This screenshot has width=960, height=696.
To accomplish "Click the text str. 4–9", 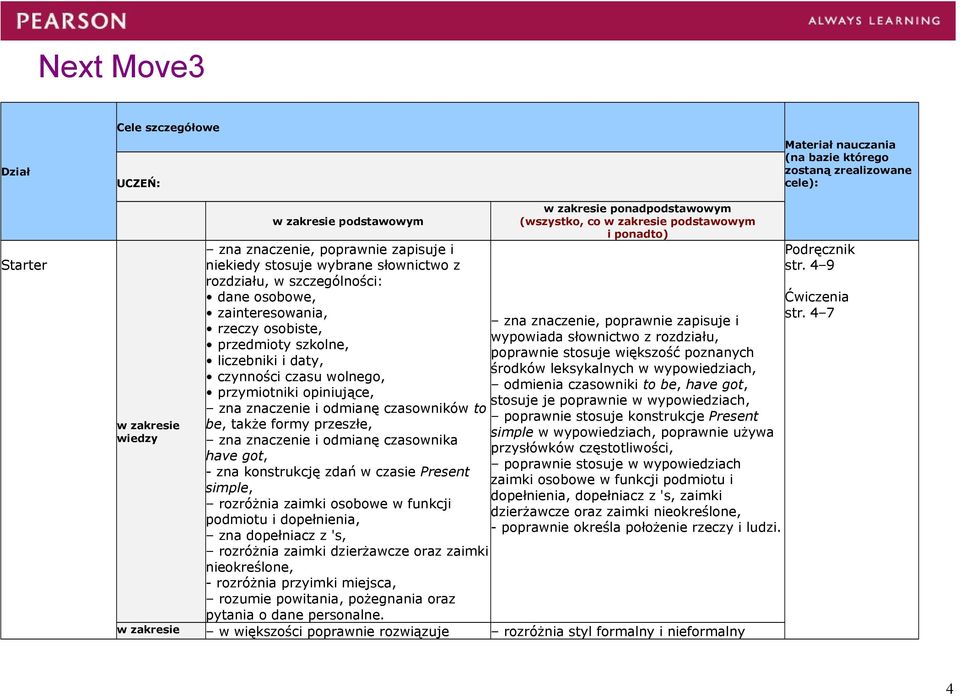I will pyautogui.click(x=809, y=265).
